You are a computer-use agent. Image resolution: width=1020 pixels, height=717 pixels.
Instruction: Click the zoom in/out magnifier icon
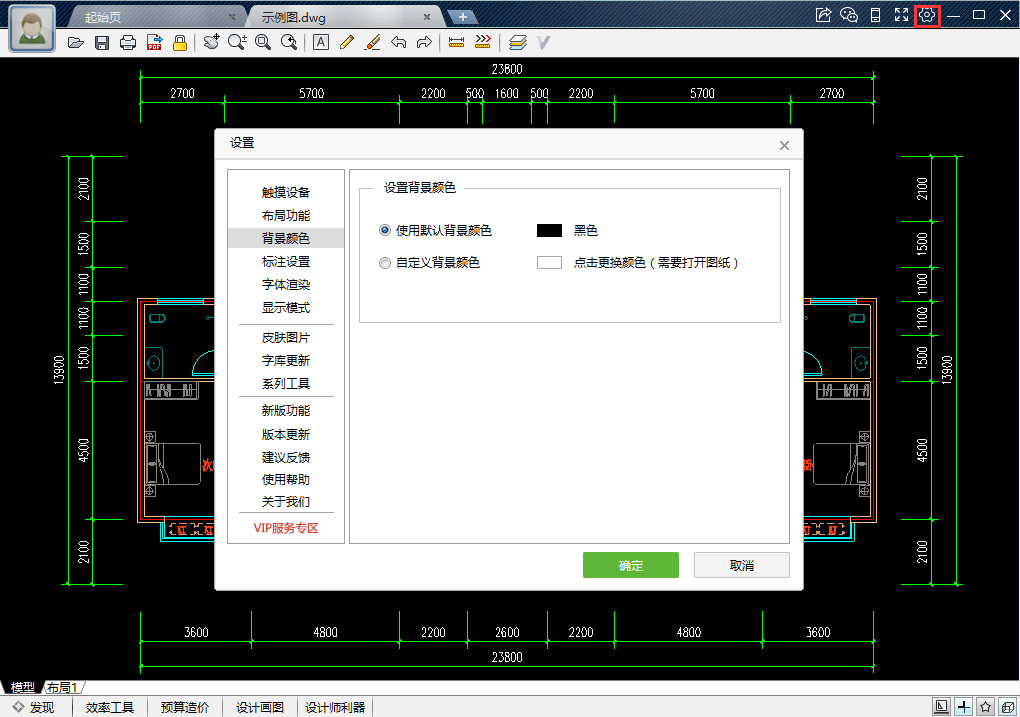click(x=237, y=42)
